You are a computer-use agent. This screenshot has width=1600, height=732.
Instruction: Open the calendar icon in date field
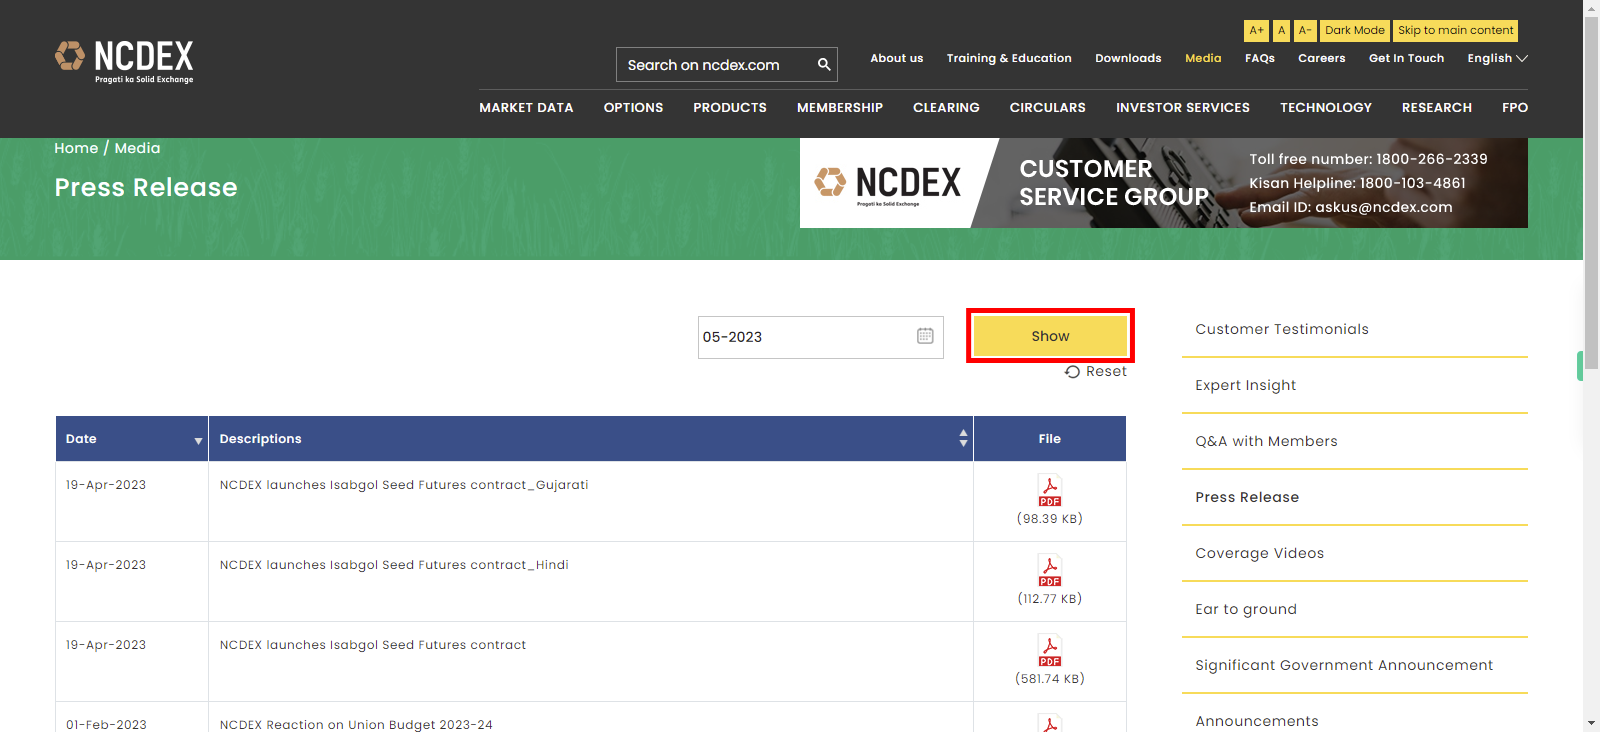pos(925,336)
